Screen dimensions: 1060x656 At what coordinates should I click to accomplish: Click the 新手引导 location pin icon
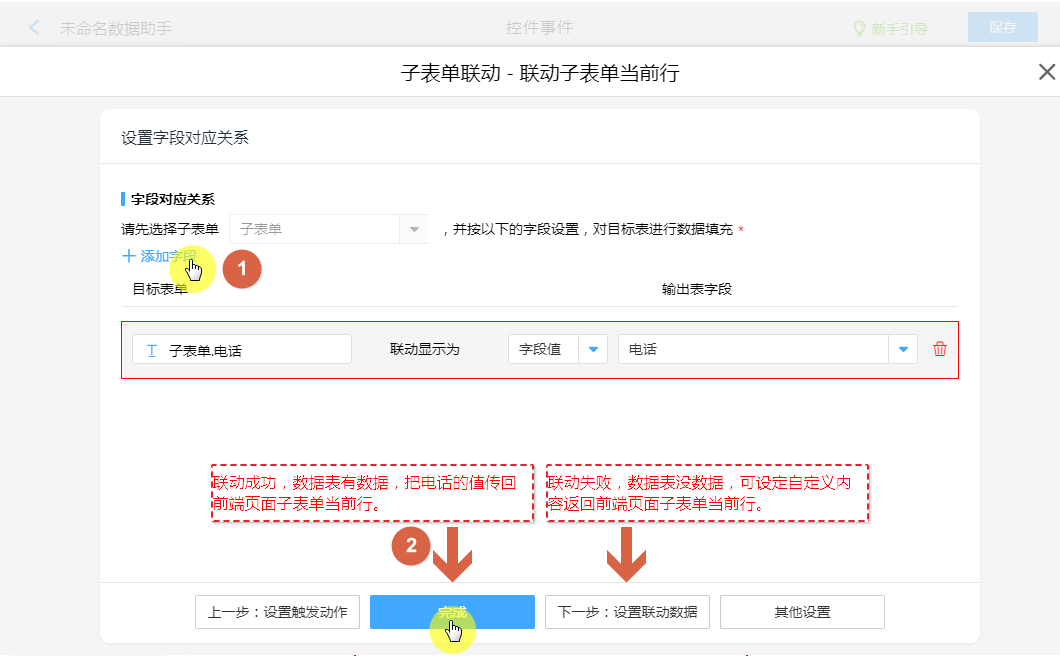[x=858, y=28]
